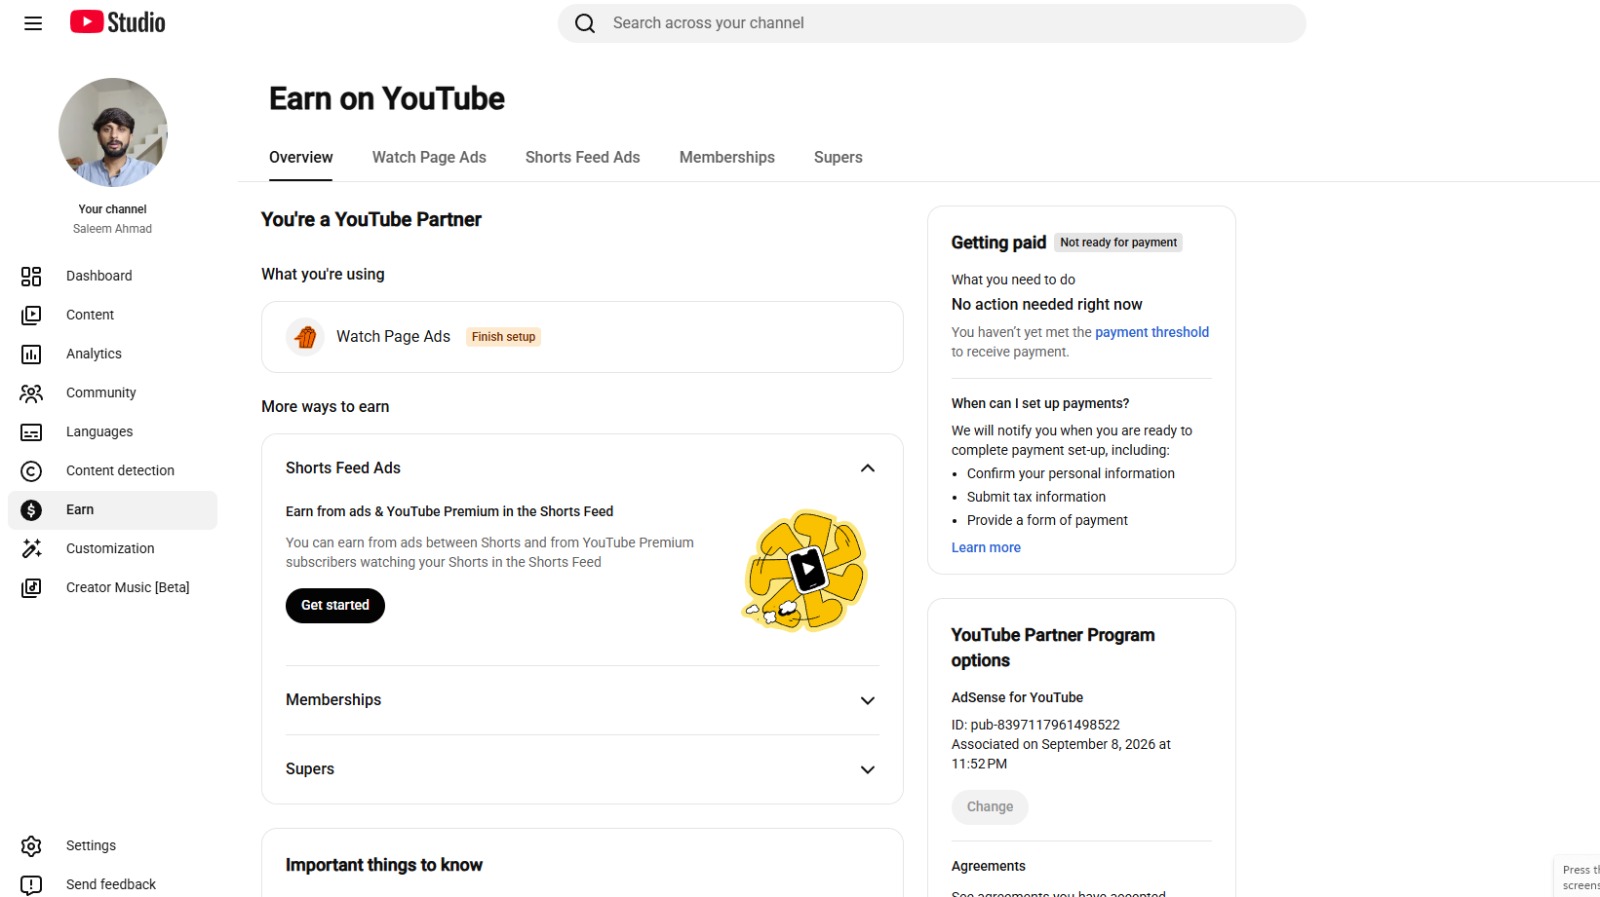Image resolution: width=1600 pixels, height=897 pixels.
Task: Click the Settings gear icon
Action: coord(31,846)
